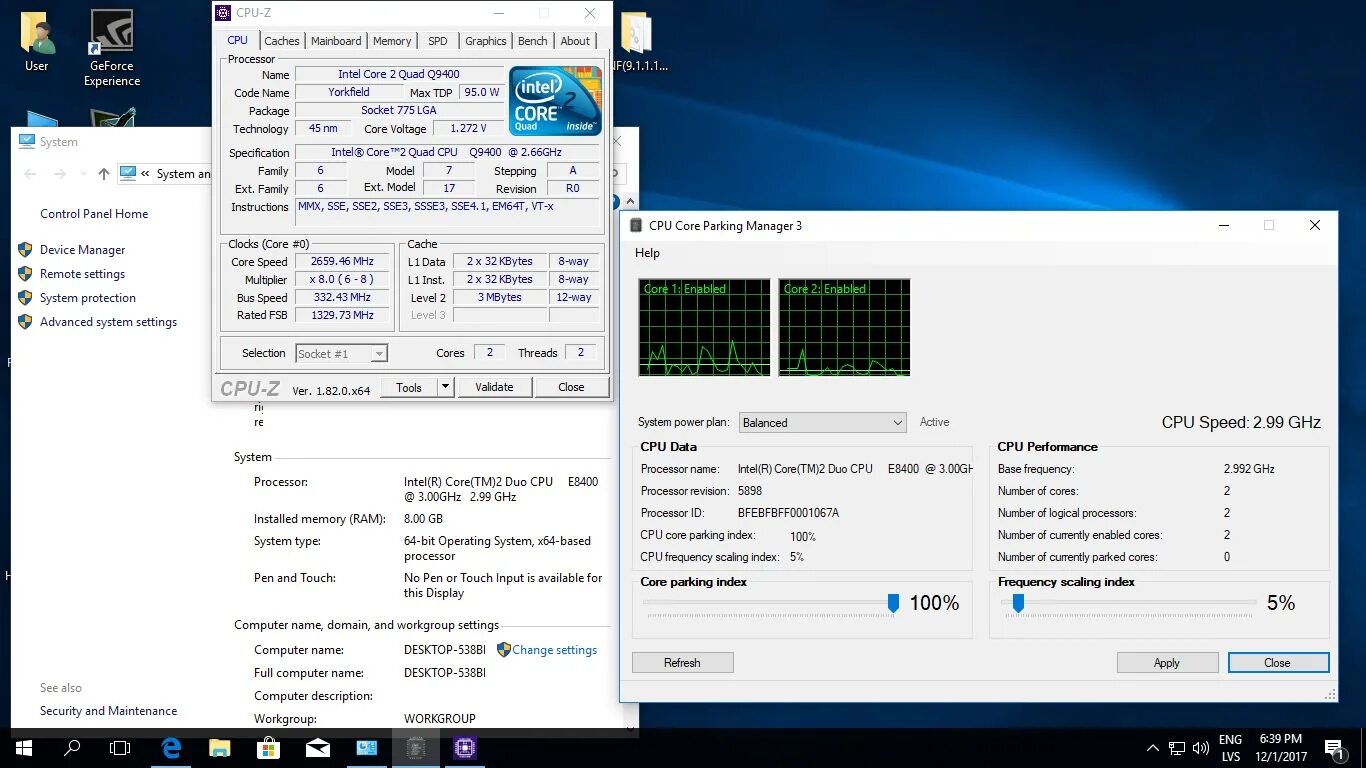Launch Microsoft Edge from taskbar
1366x768 pixels.
(171, 747)
